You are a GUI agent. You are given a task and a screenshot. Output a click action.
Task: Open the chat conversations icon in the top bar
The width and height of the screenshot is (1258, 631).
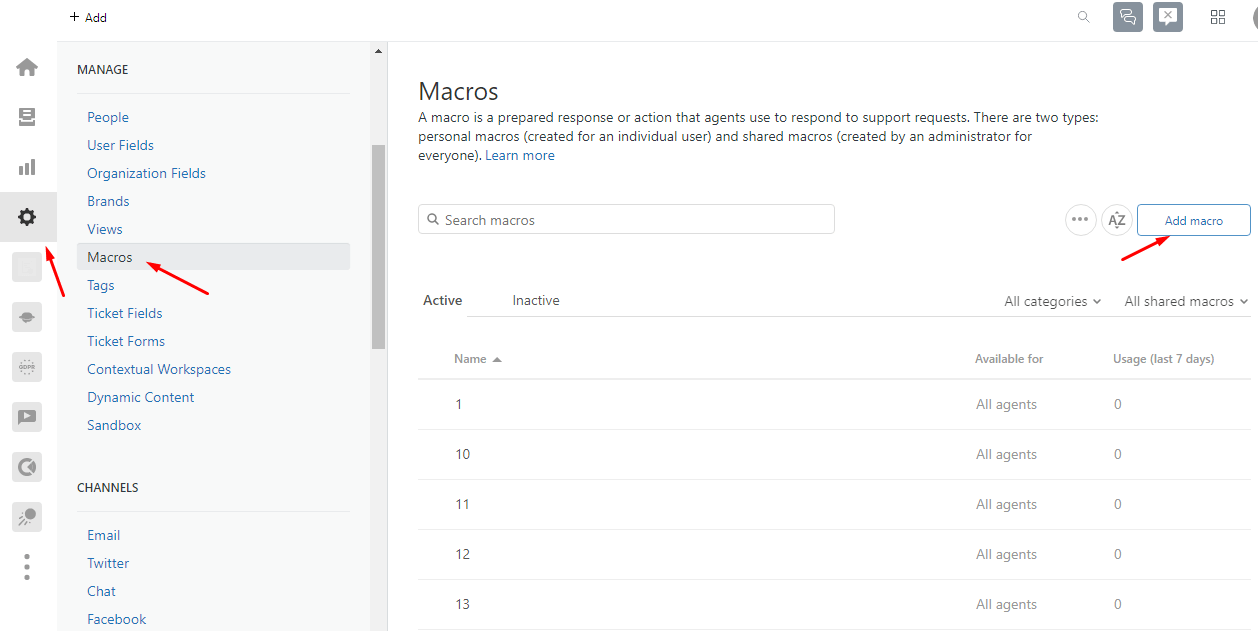click(x=1127, y=17)
